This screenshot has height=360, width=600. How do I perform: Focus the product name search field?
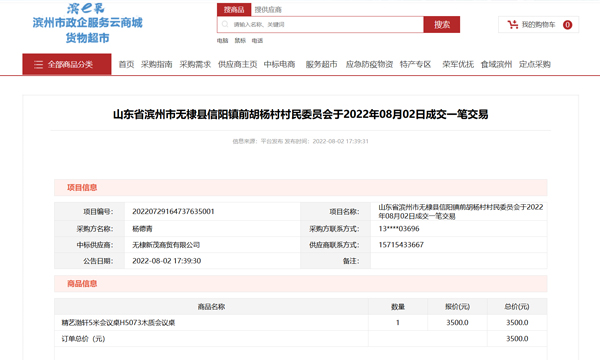coord(320,24)
